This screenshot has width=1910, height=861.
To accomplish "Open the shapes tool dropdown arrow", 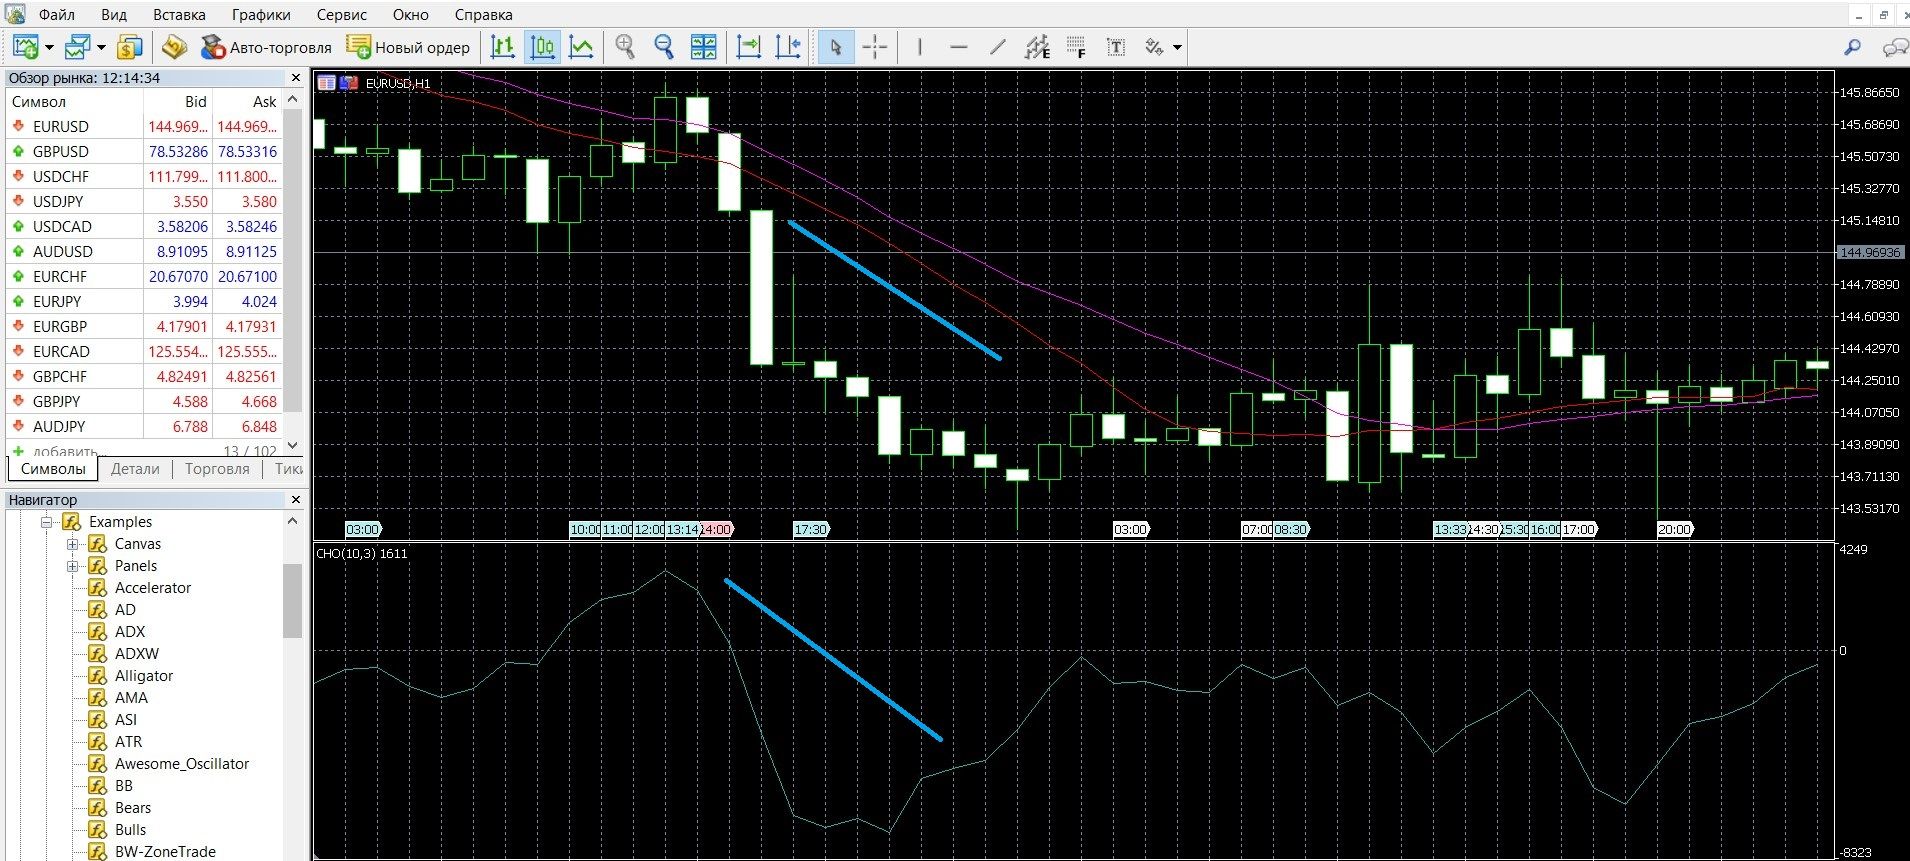I will coord(1177,47).
